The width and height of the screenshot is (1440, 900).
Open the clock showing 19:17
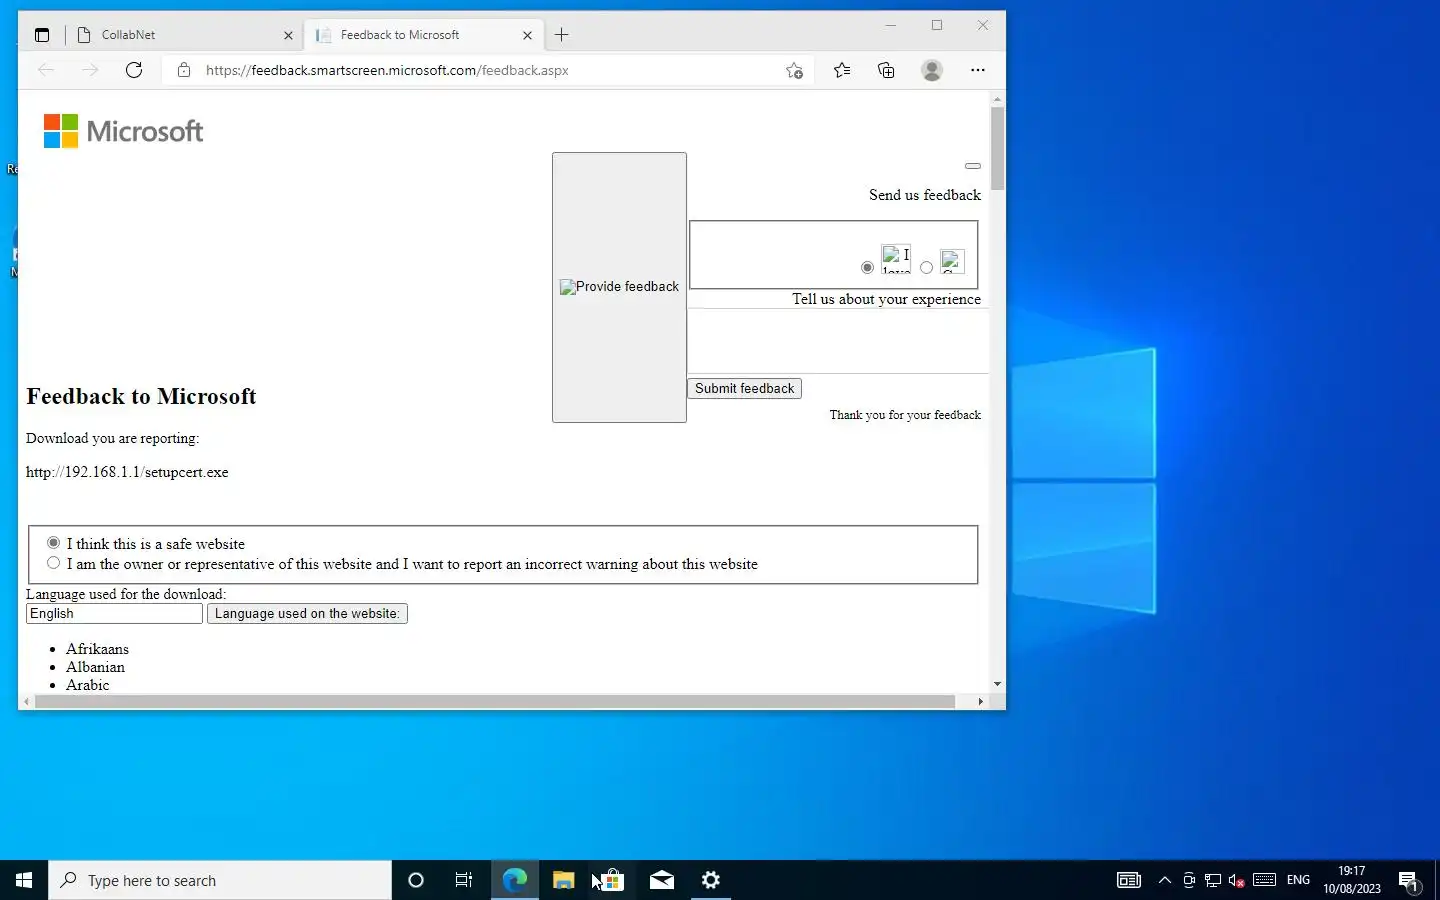1352,880
